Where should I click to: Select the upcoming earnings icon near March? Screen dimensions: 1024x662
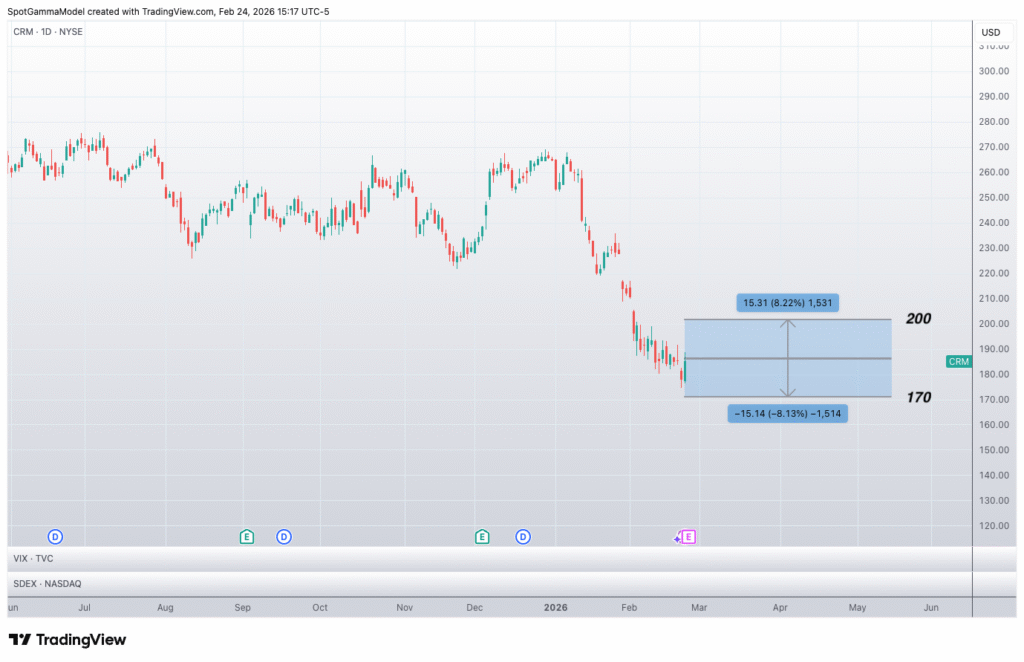coord(687,537)
